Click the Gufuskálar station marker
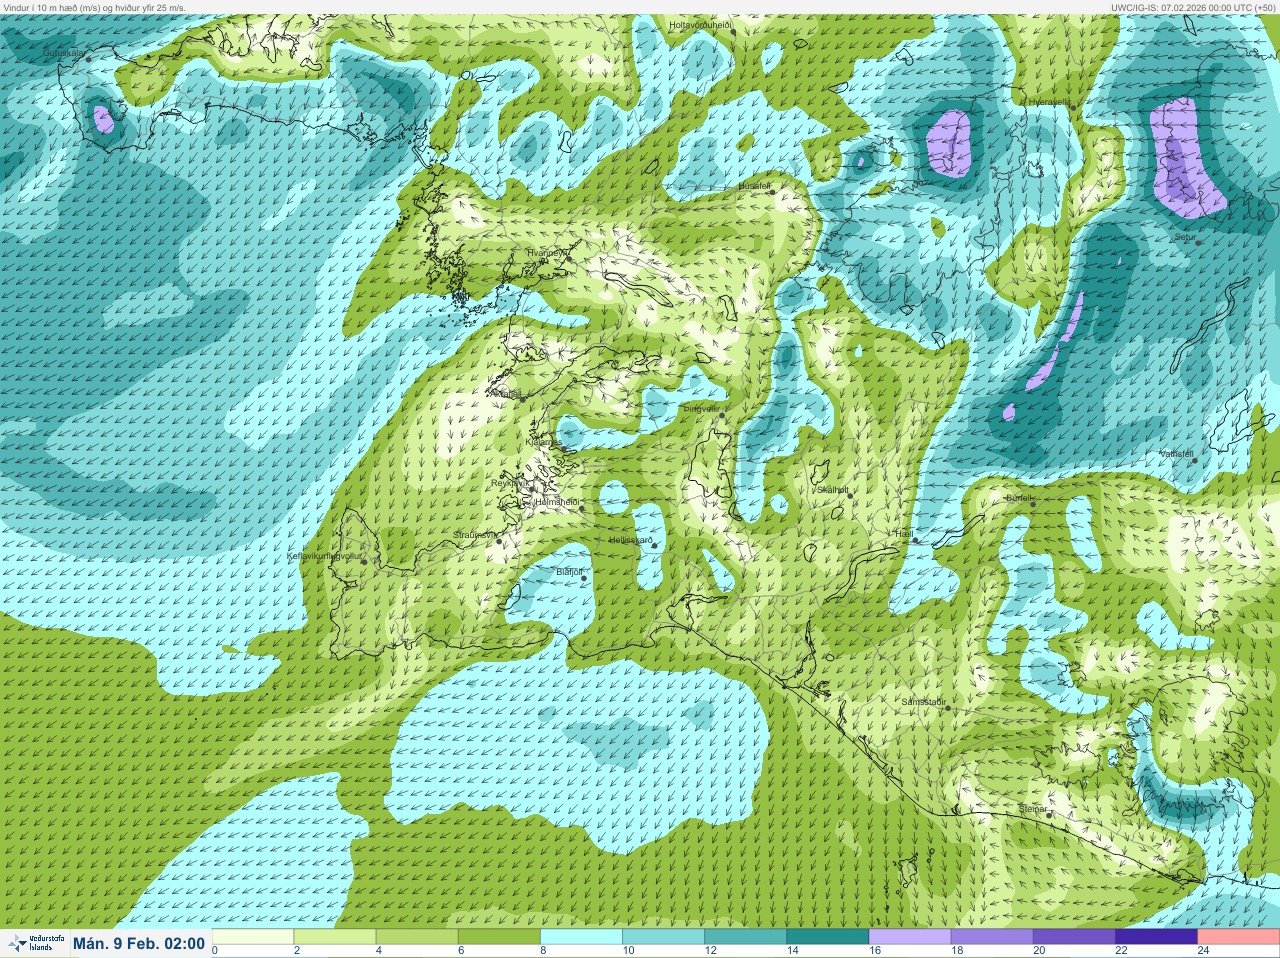1280x958 pixels. coord(88,59)
